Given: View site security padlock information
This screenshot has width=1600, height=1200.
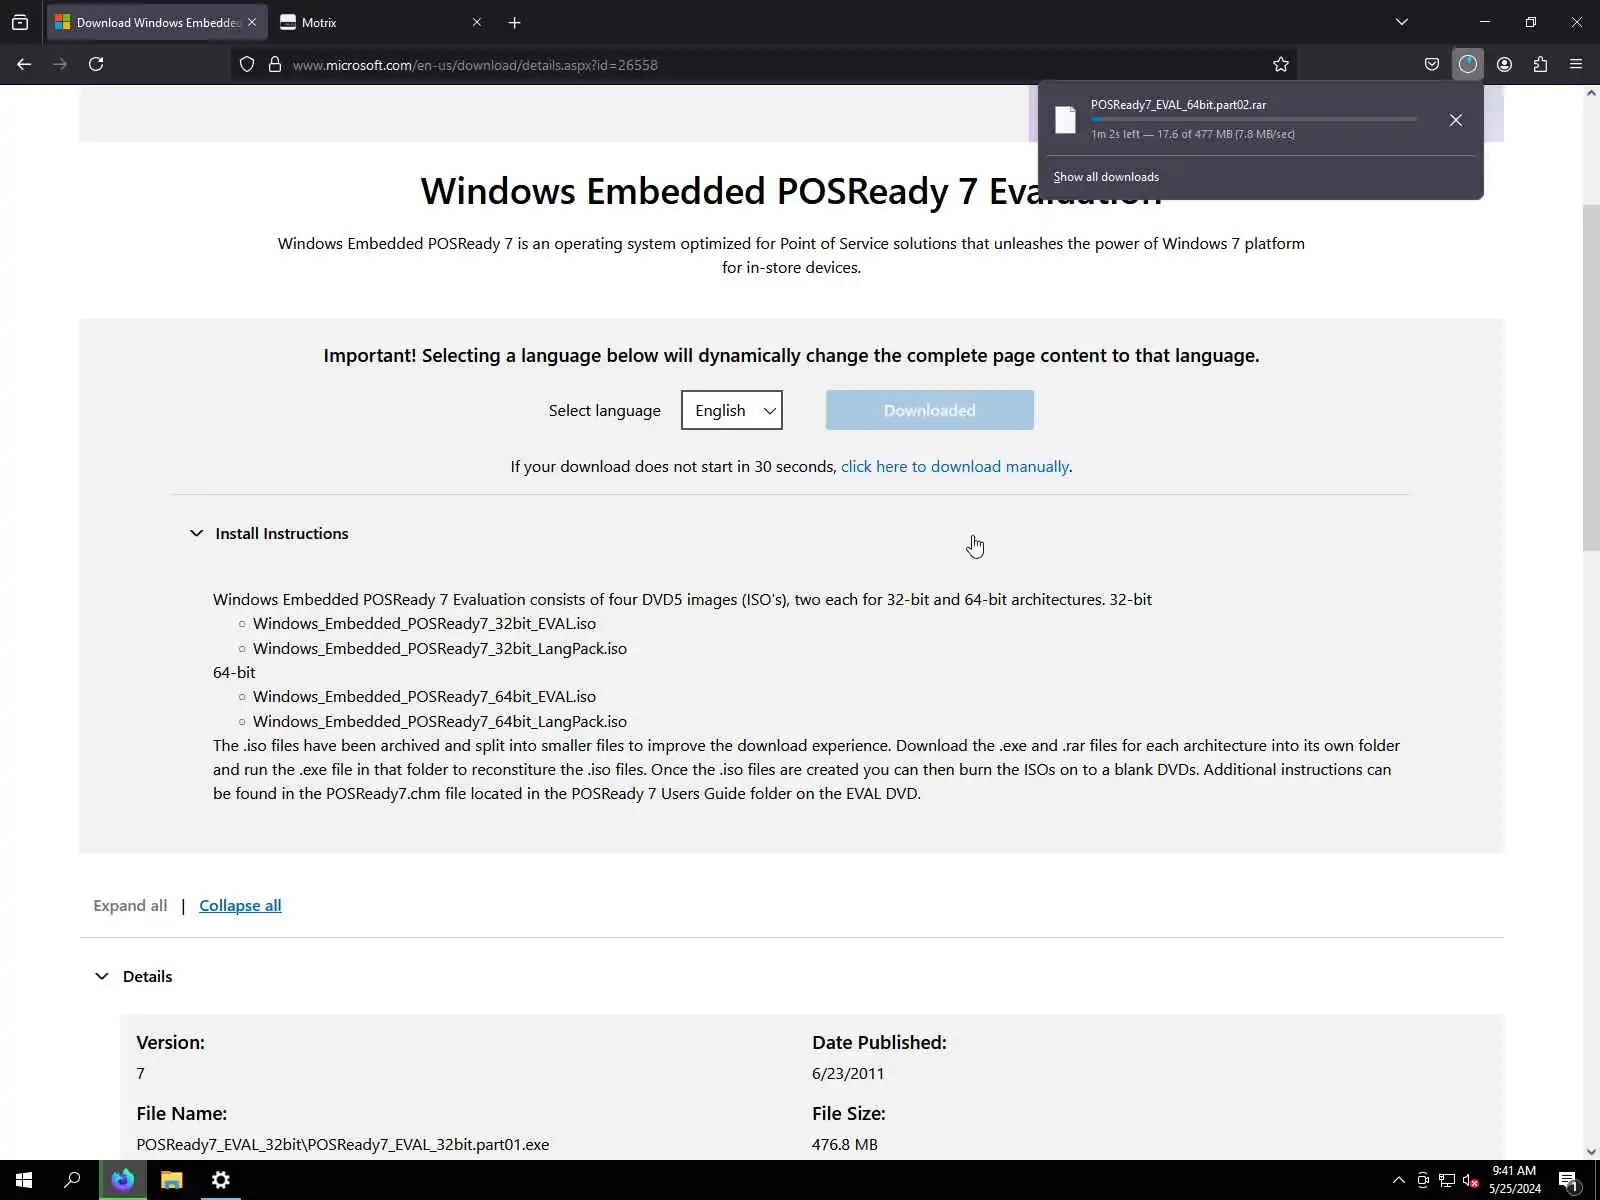Looking at the screenshot, I should 275,64.
